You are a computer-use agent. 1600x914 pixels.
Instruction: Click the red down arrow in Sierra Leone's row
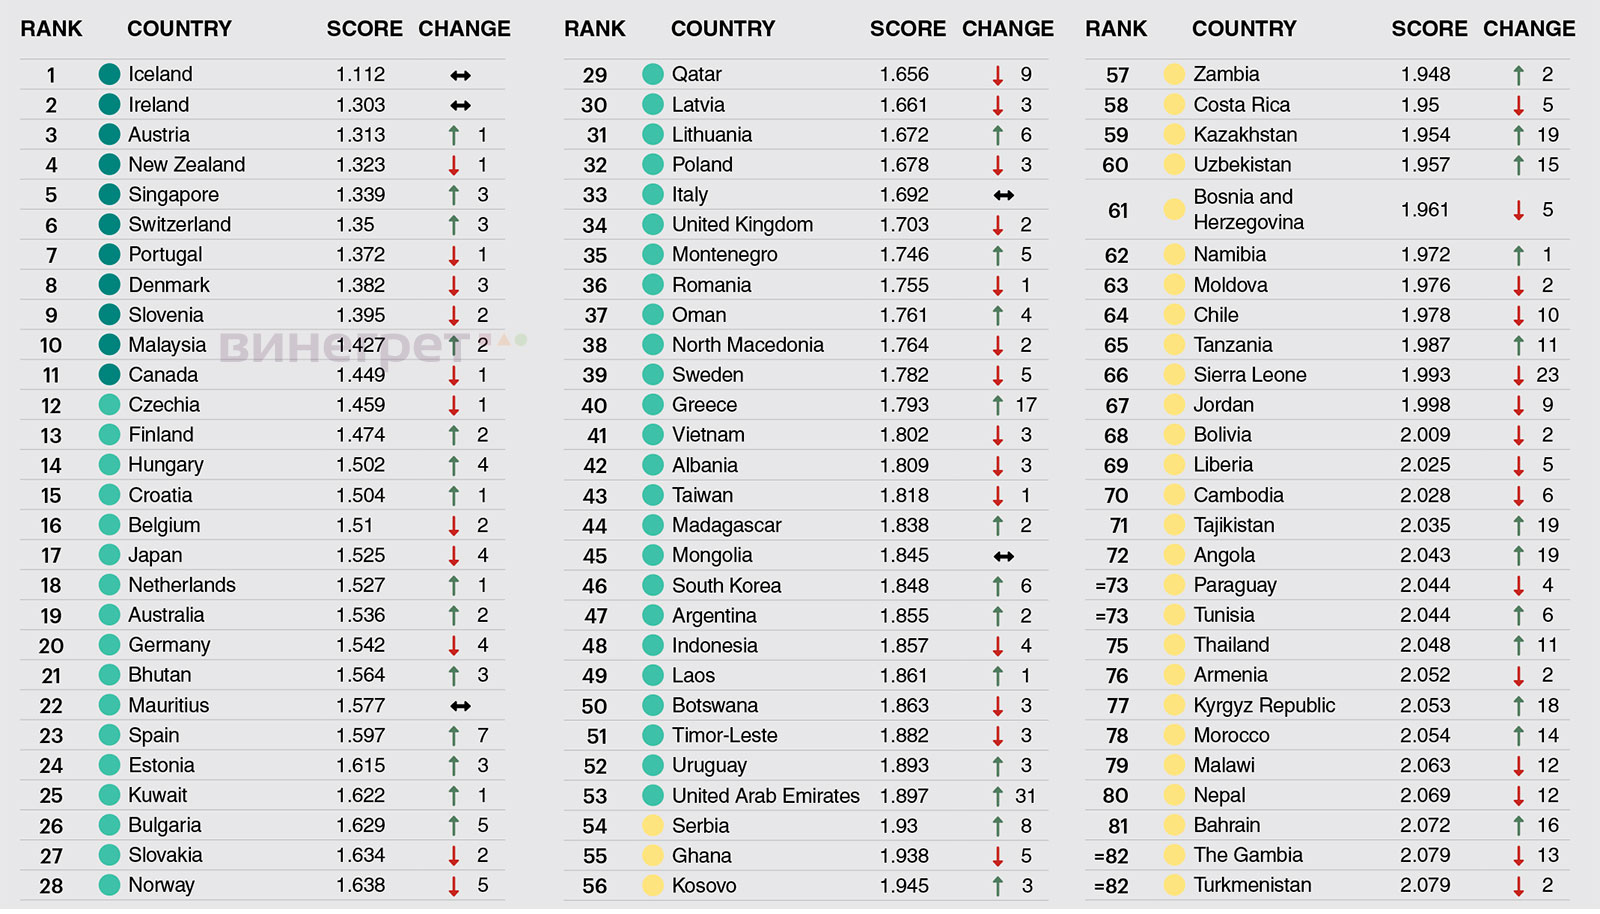pyautogui.click(x=1519, y=375)
